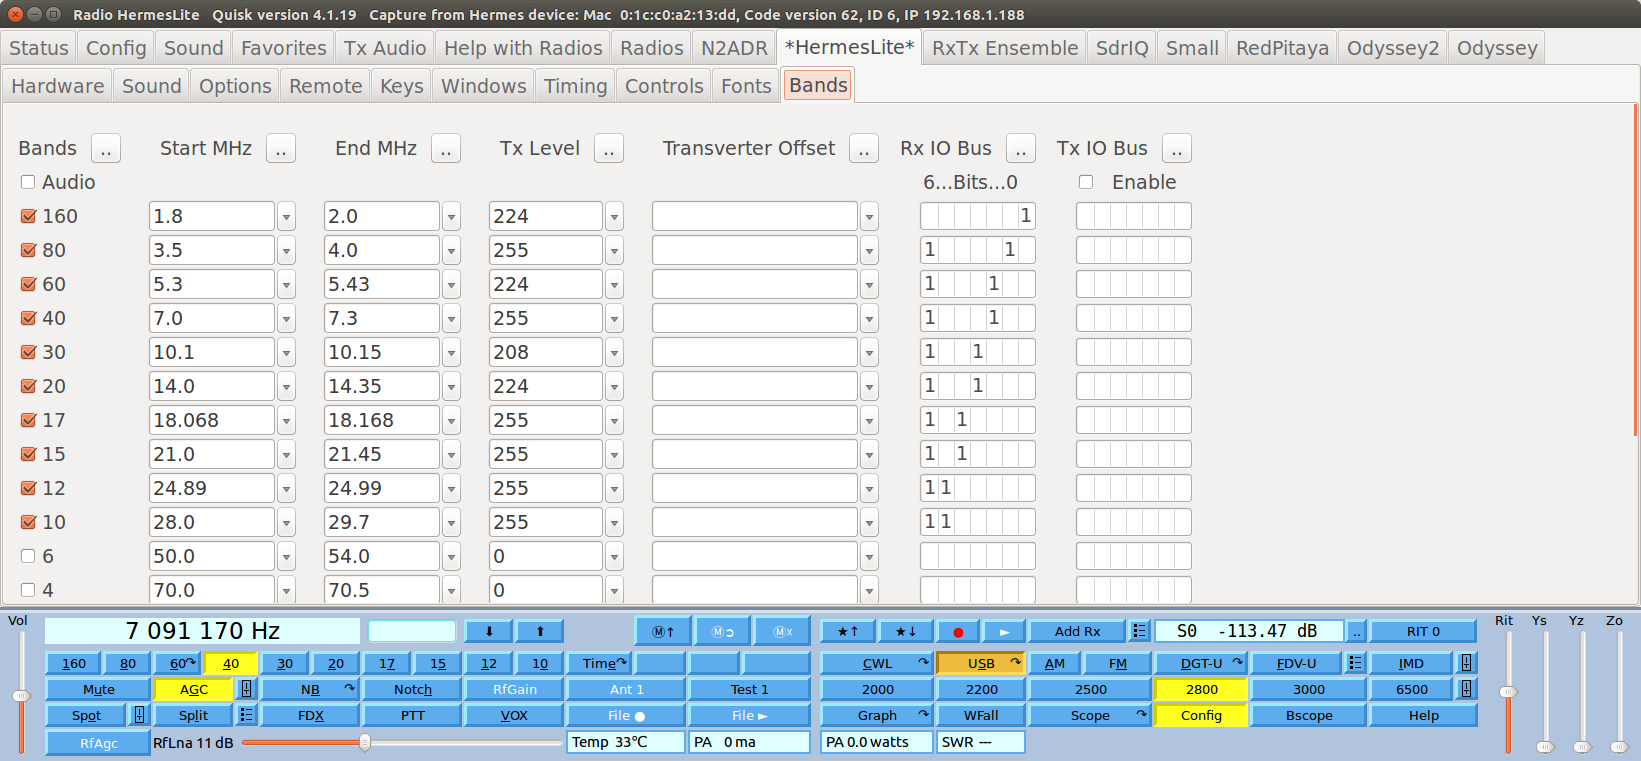
Task: Switch to the Hardware sub-tab
Action: (x=57, y=86)
